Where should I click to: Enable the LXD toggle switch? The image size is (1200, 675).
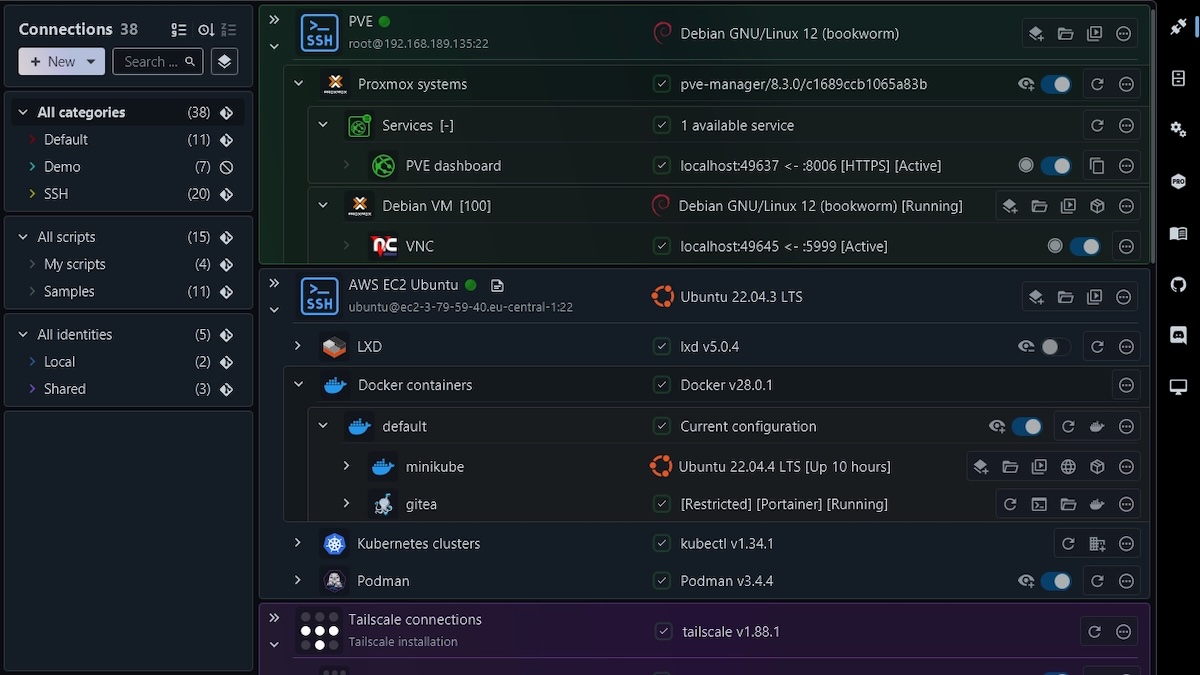(x=1055, y=347)
